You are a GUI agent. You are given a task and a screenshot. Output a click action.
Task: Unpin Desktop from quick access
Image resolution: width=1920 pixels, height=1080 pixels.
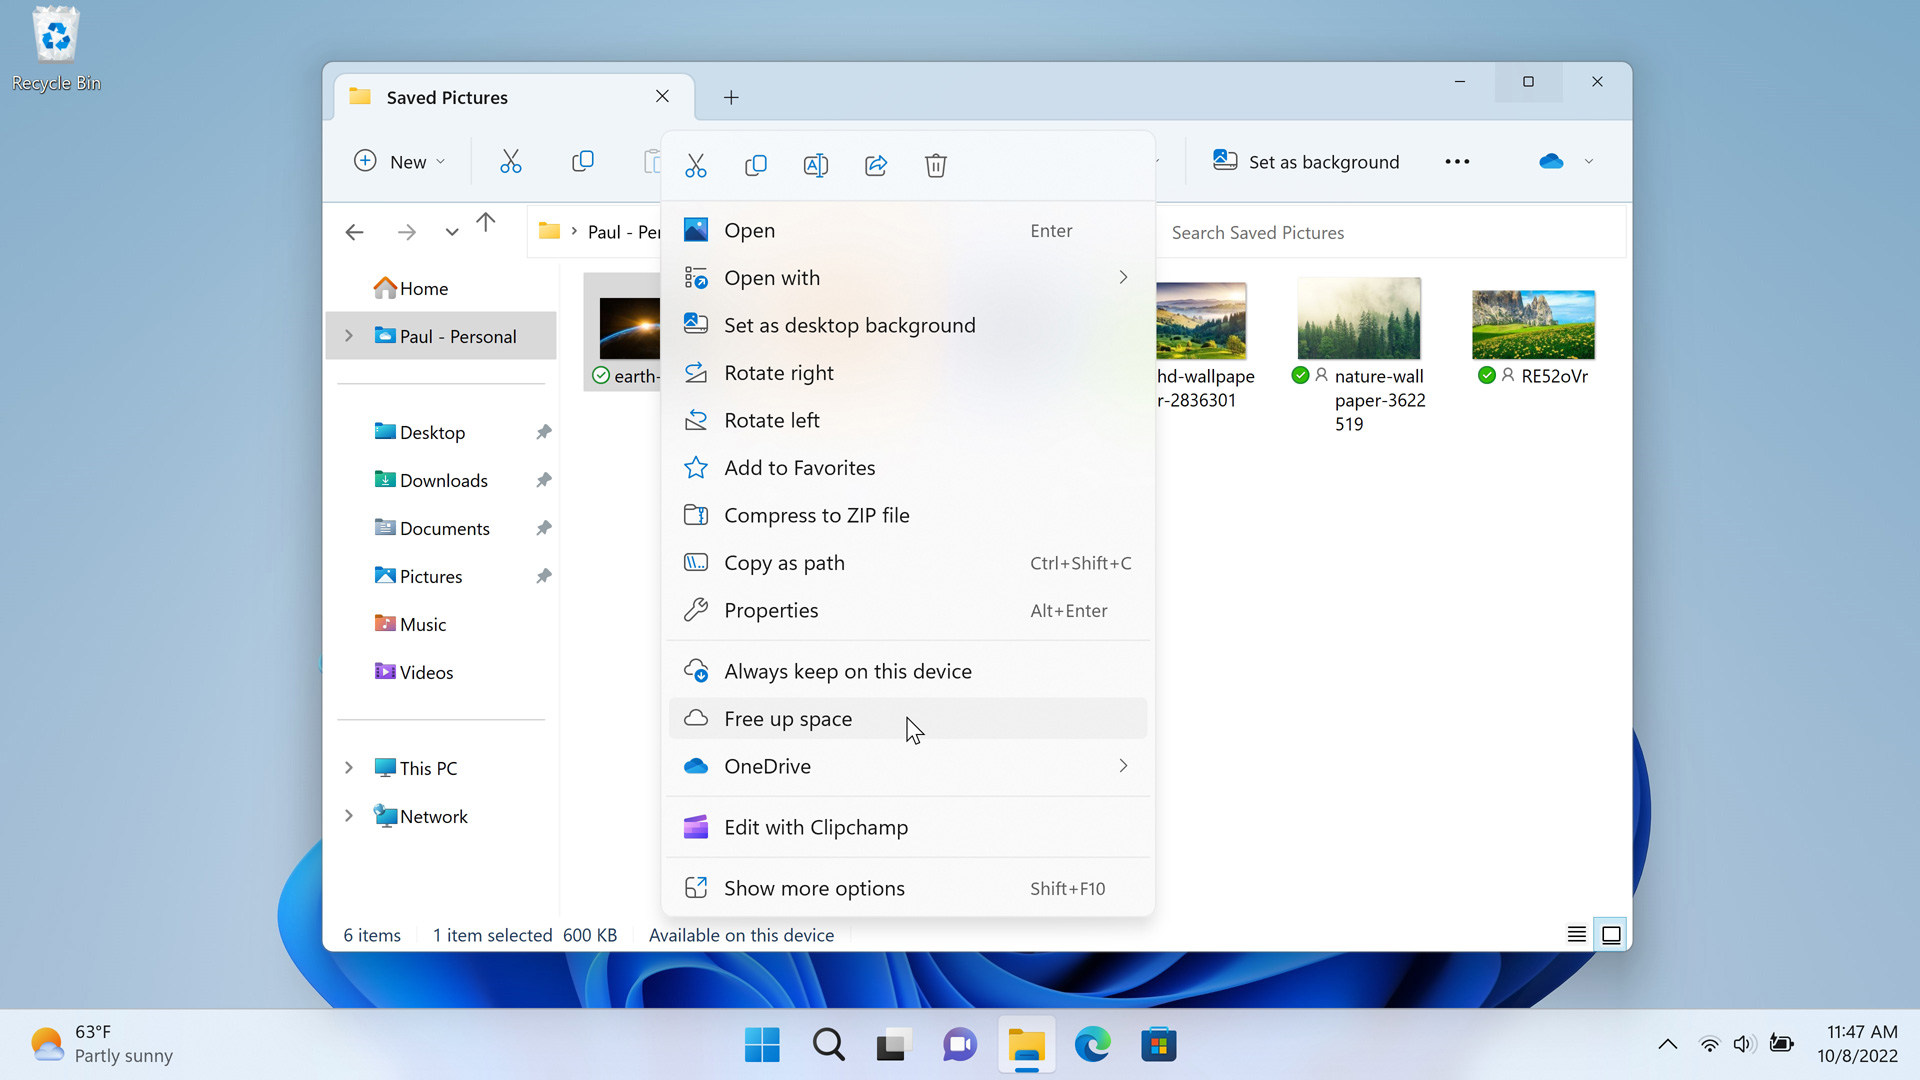pos(543,432)
